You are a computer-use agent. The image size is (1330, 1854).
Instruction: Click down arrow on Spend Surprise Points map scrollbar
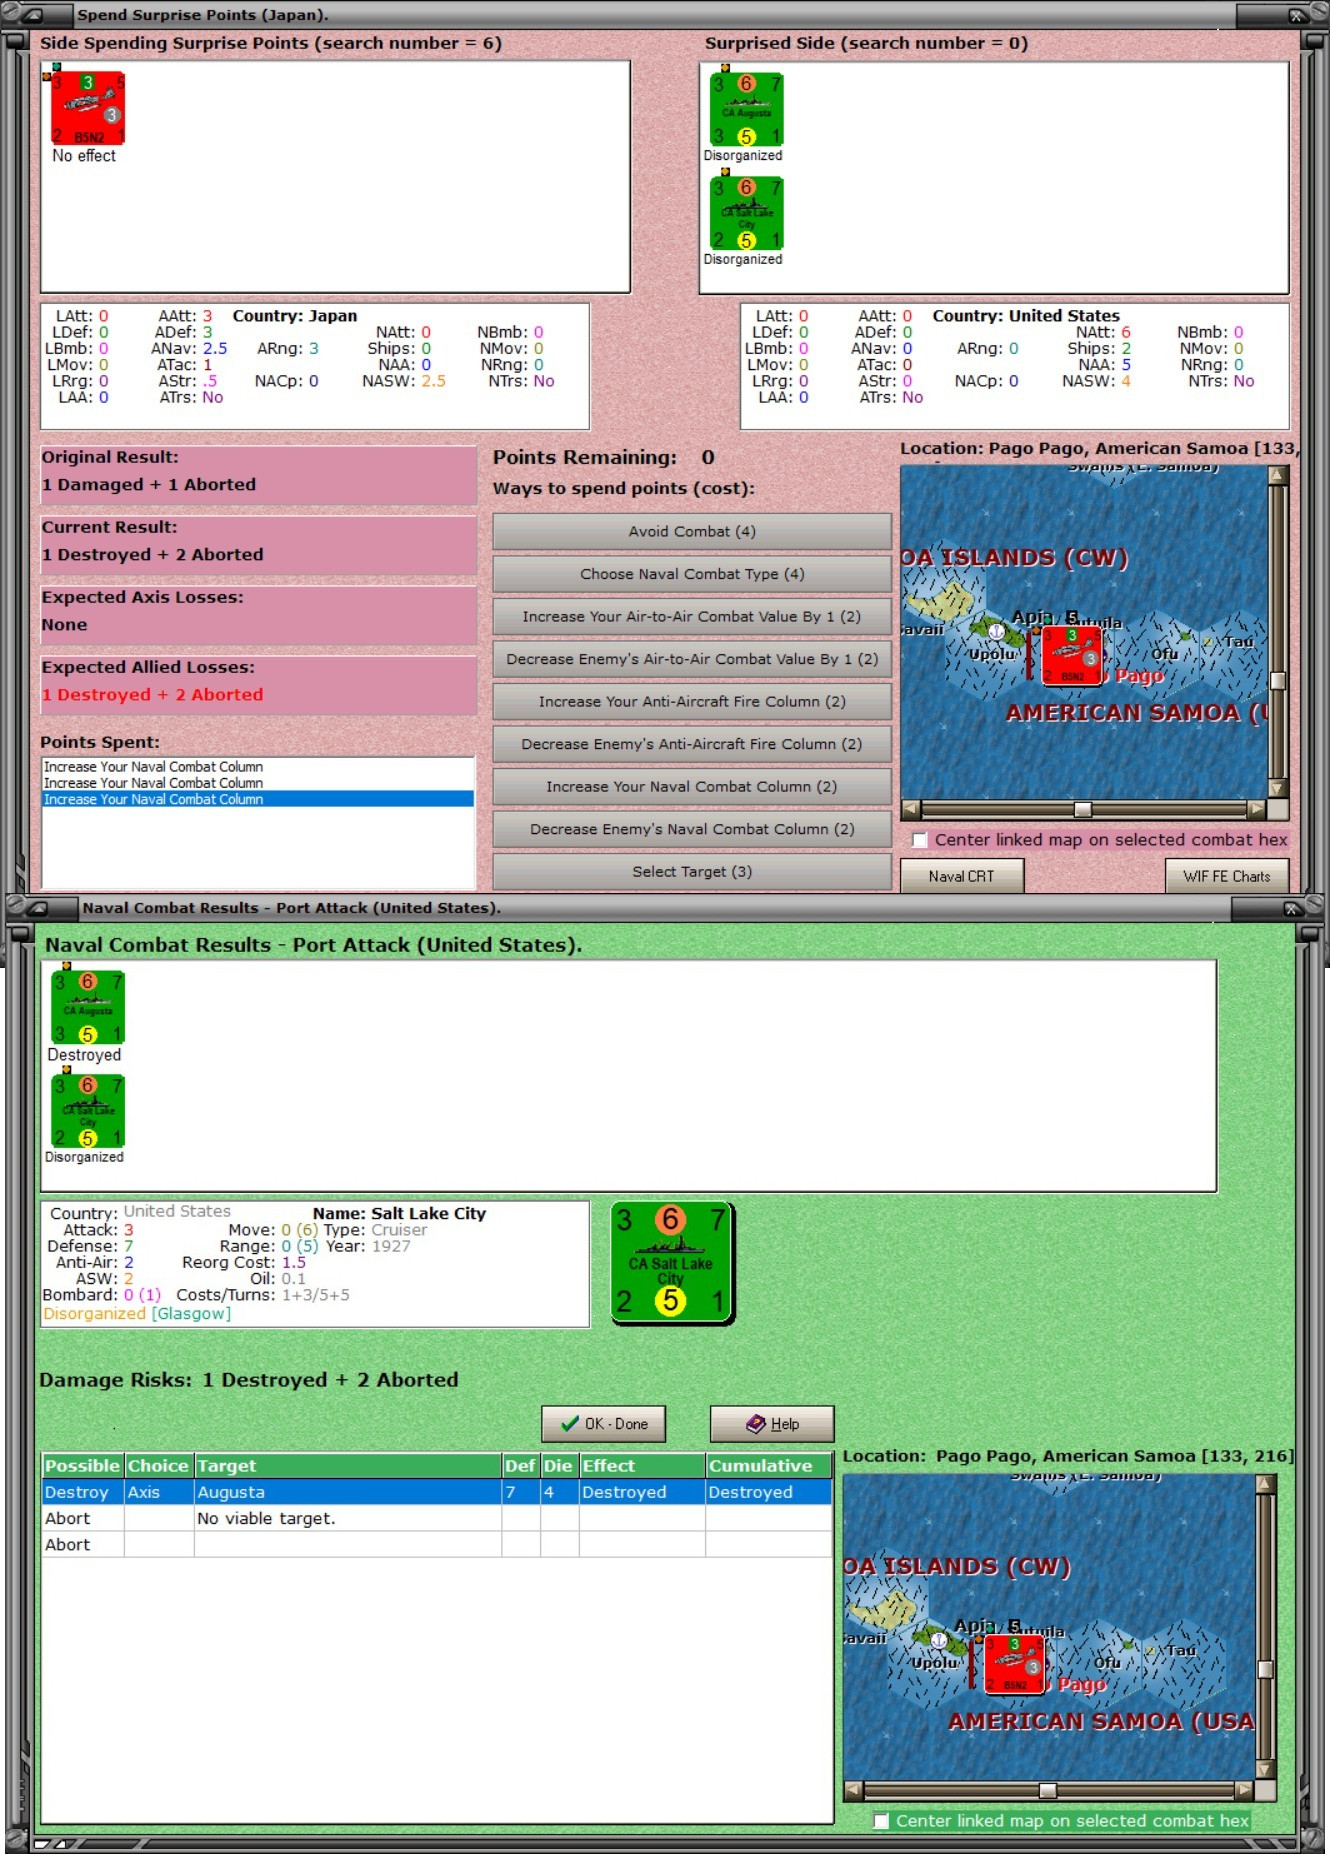(1277, 788)
